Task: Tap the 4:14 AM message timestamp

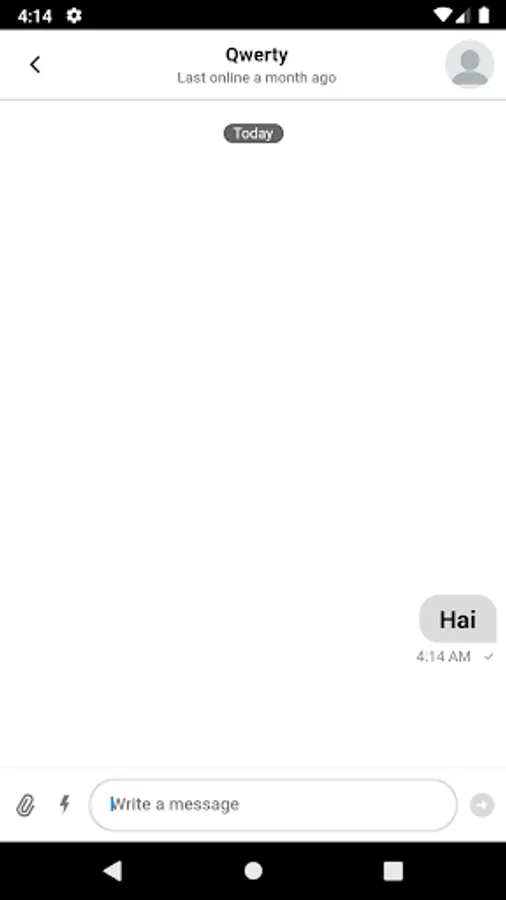Action: 443,657
